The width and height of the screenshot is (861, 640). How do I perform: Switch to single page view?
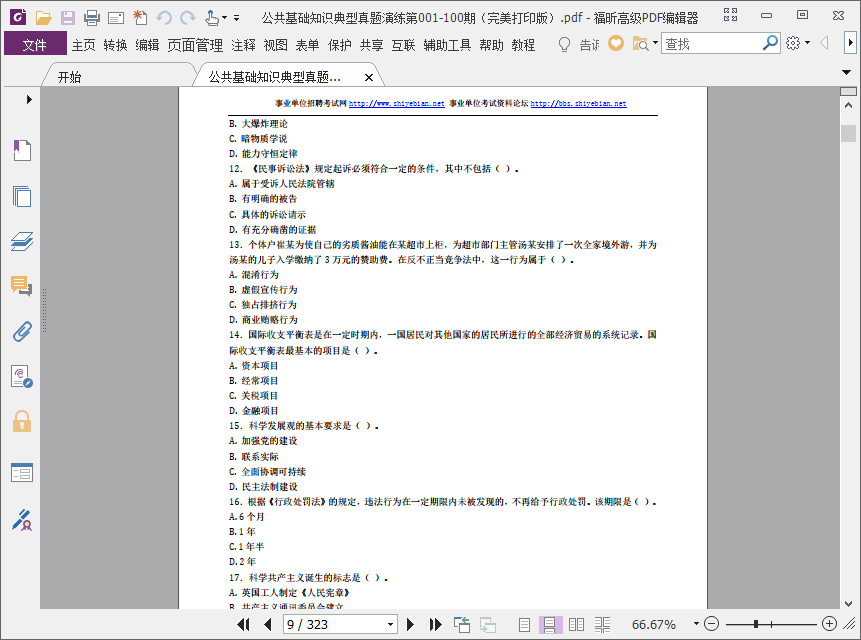pos(524,624)
